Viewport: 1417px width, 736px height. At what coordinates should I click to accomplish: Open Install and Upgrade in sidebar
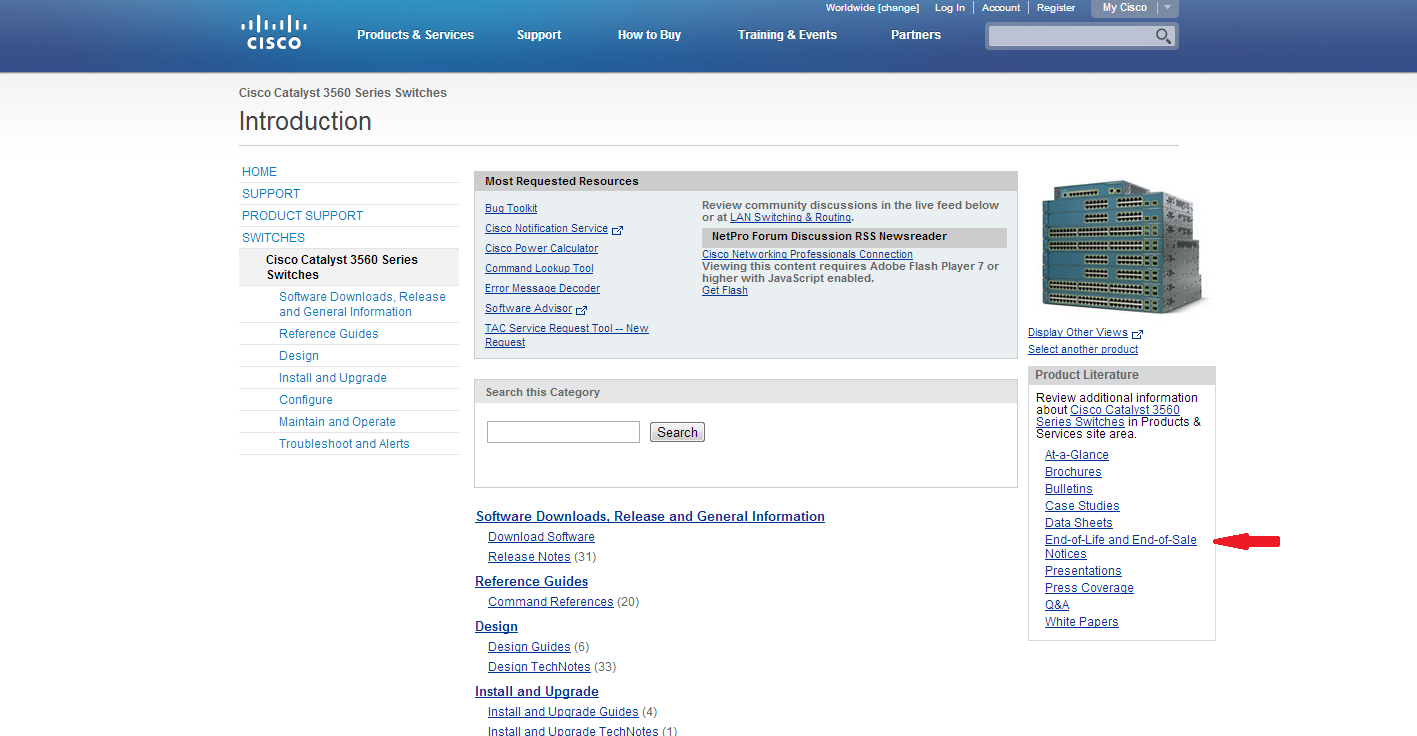coord(333,378)
